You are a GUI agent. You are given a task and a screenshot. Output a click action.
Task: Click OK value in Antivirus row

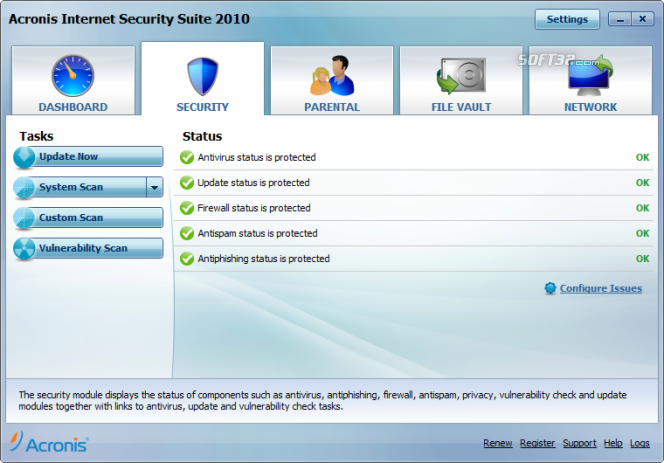point(642,158)
